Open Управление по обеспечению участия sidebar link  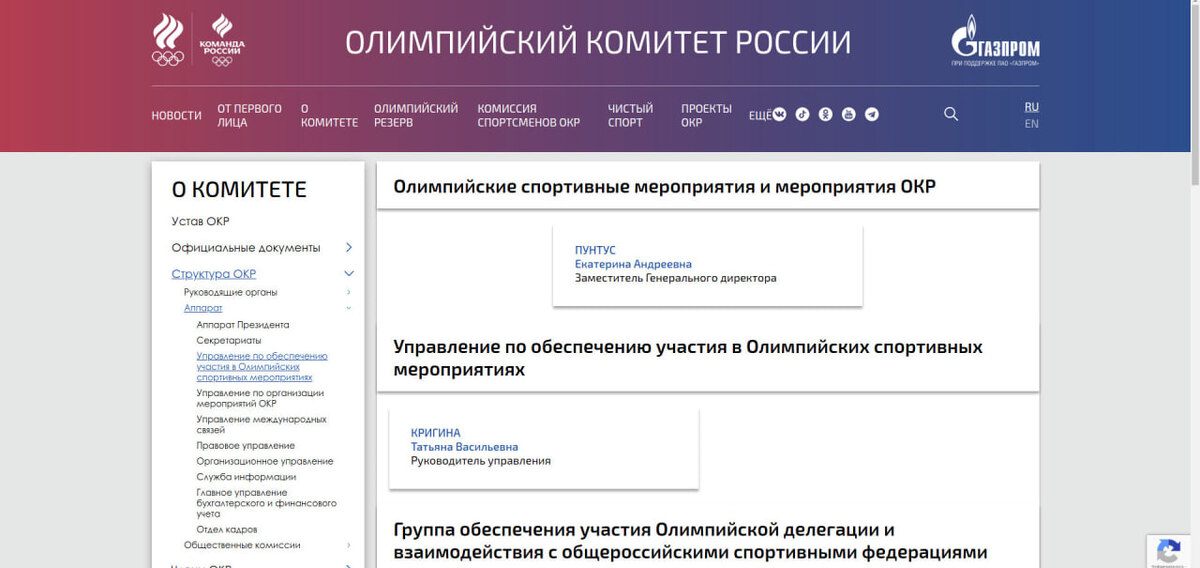pyautogui.click(x=262, y=367)
